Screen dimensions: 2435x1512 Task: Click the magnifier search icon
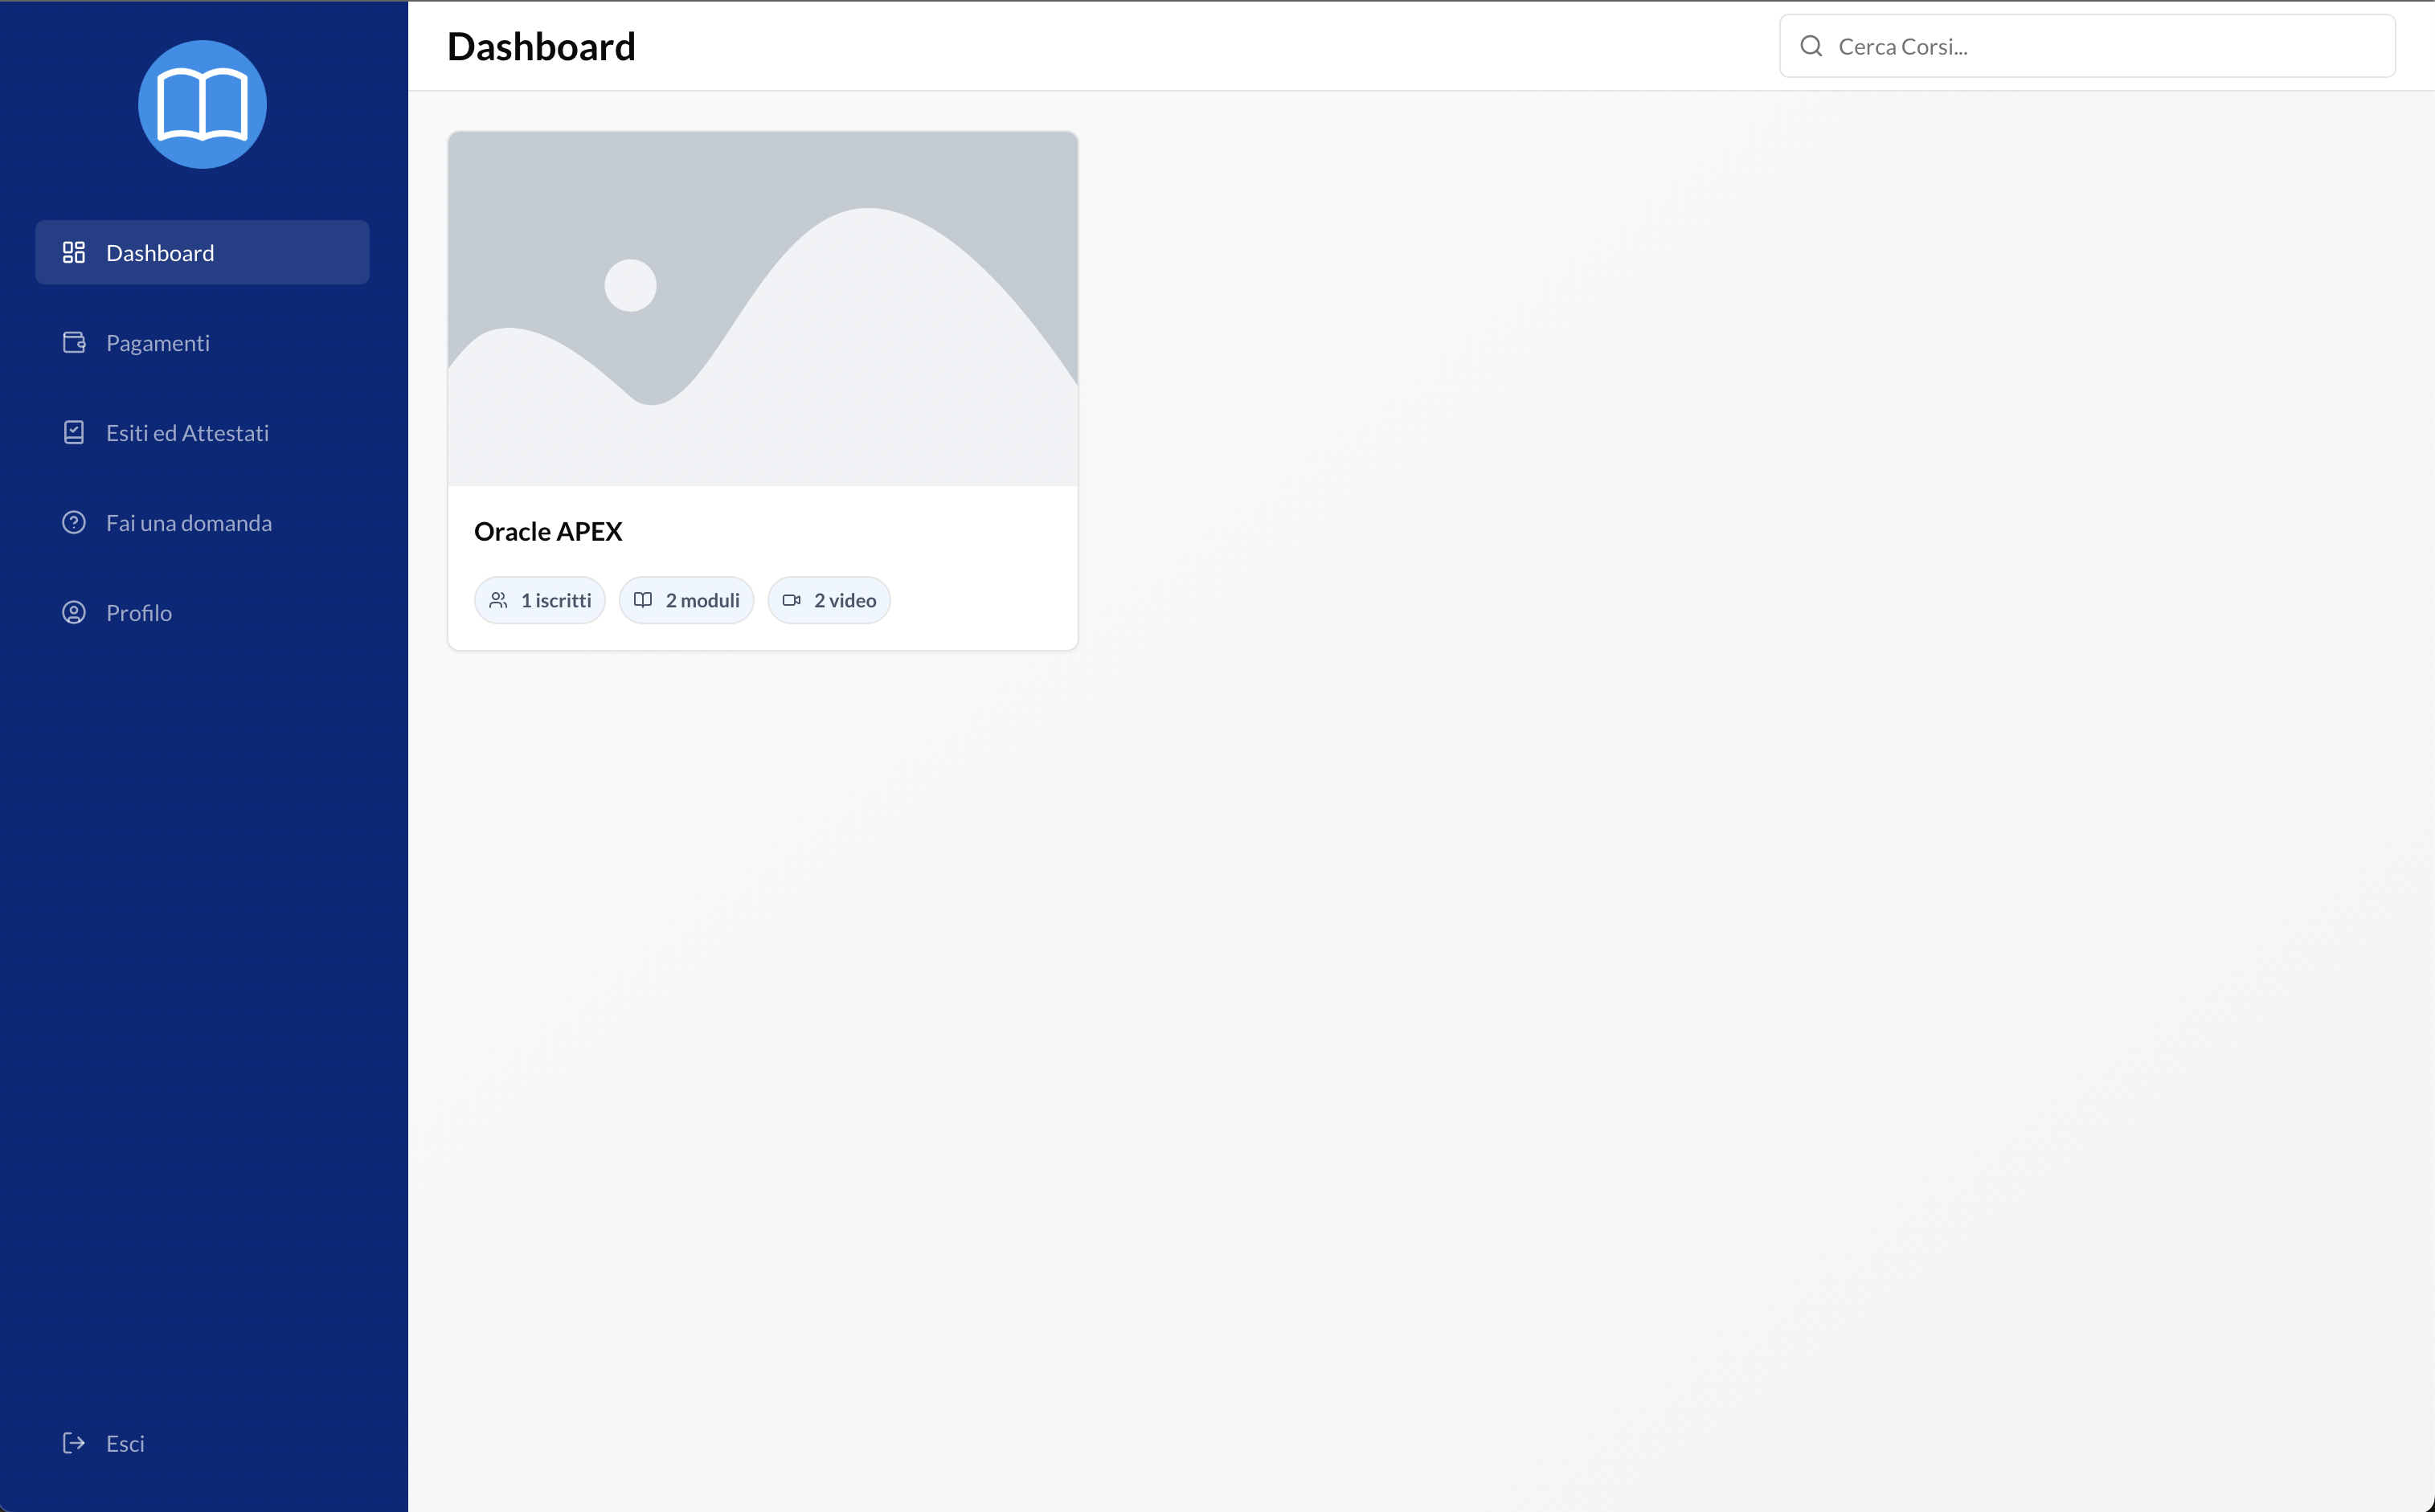[x=1811, y=46]
